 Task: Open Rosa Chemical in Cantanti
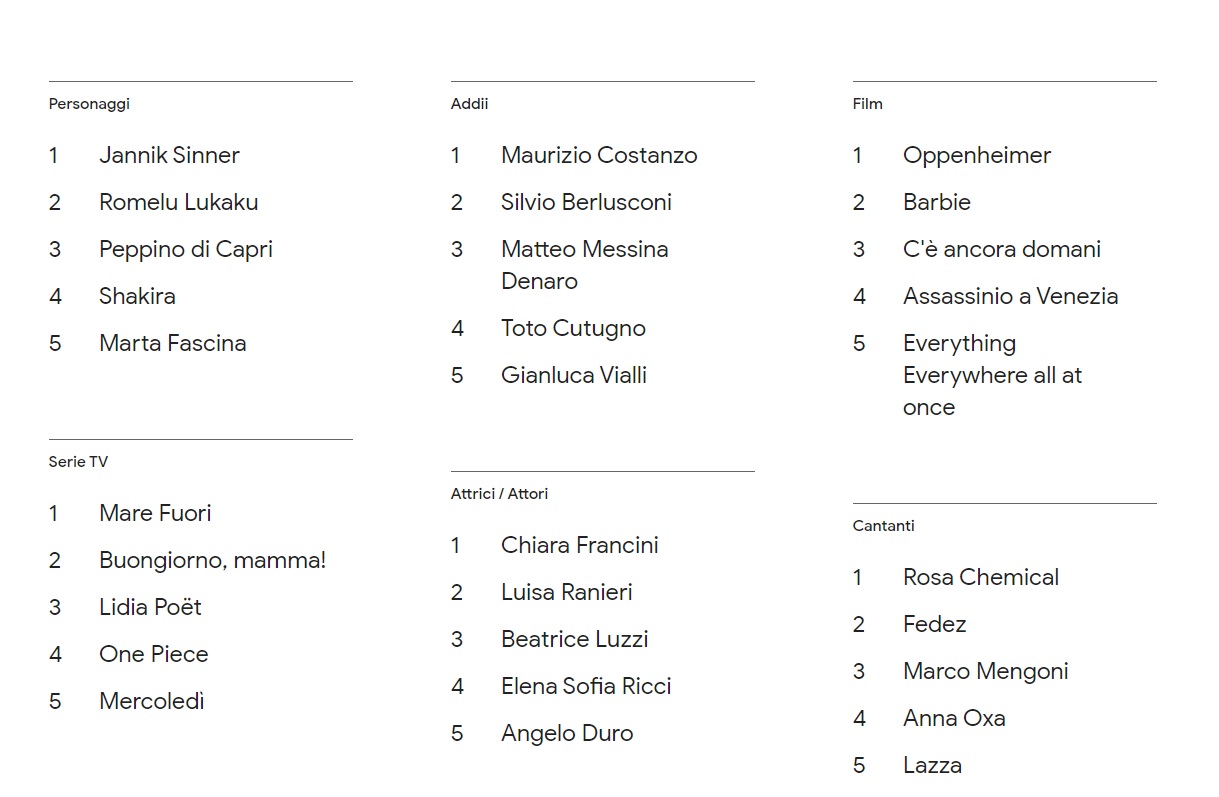pos(980,577)
